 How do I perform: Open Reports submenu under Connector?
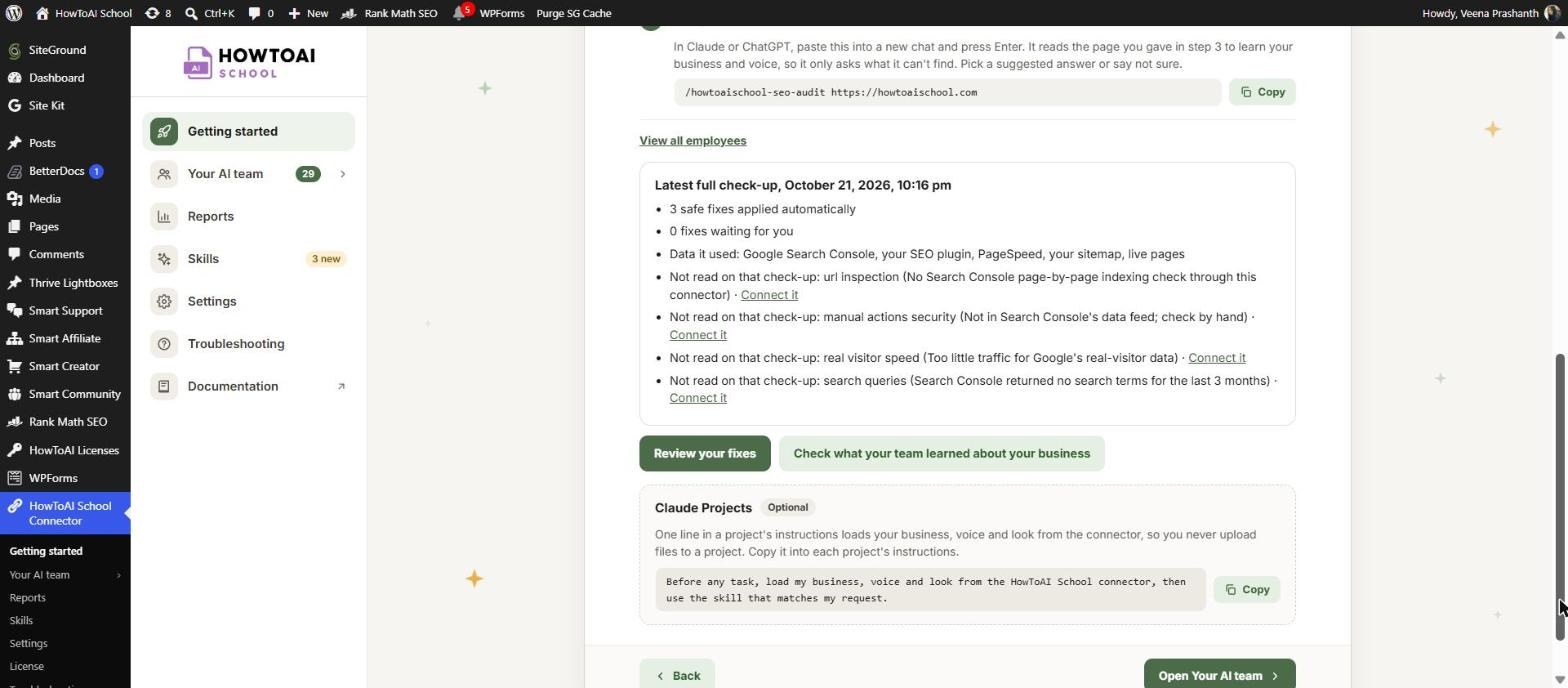(x=27, y=598)
